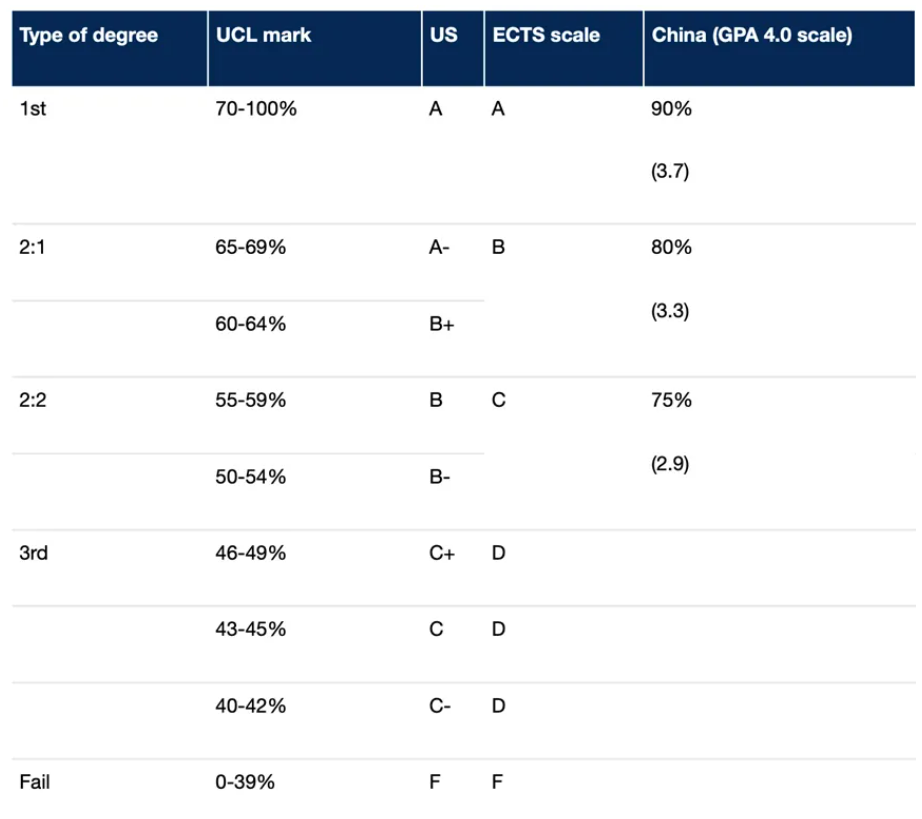Click the "China (GPA 4.0 scale)" header
The image size is (922, 819).
[752, 35]
